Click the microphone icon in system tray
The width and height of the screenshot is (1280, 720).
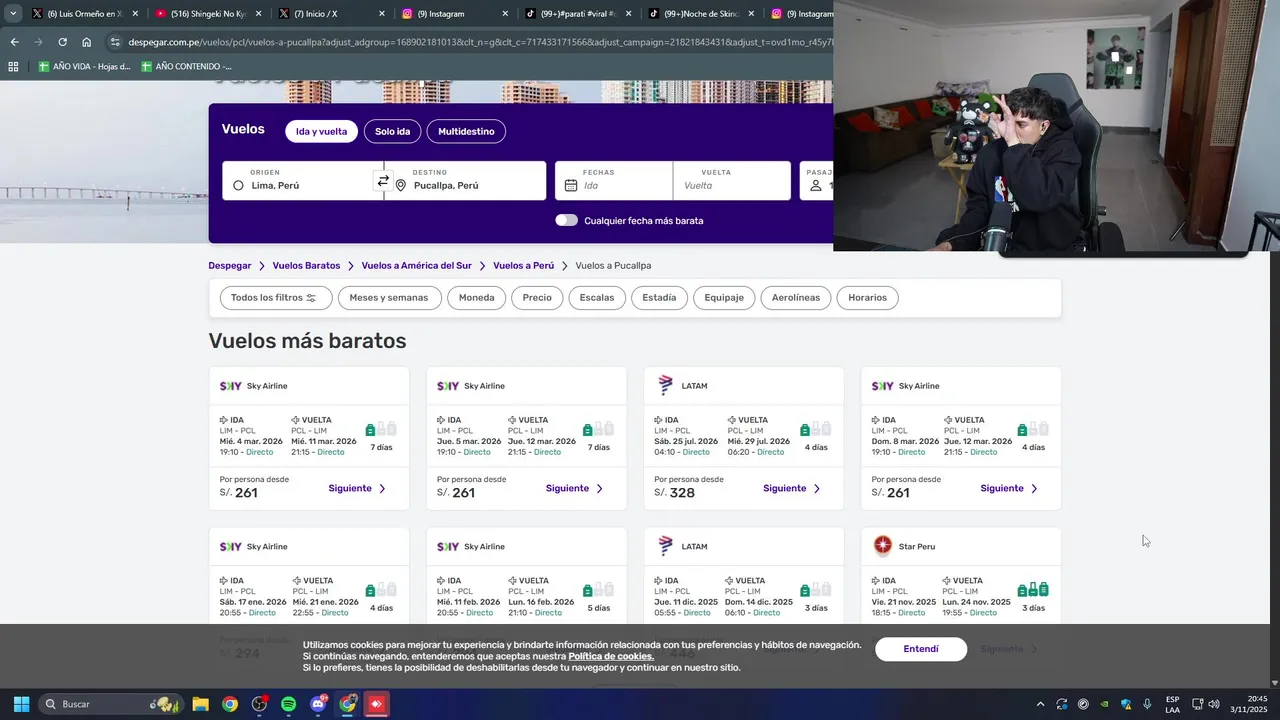(1147, 704)
